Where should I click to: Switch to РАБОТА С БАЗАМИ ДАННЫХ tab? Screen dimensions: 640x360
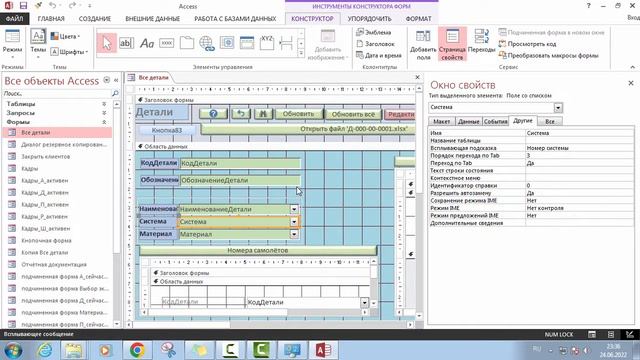pyautogui.click(x=235, y=19)
